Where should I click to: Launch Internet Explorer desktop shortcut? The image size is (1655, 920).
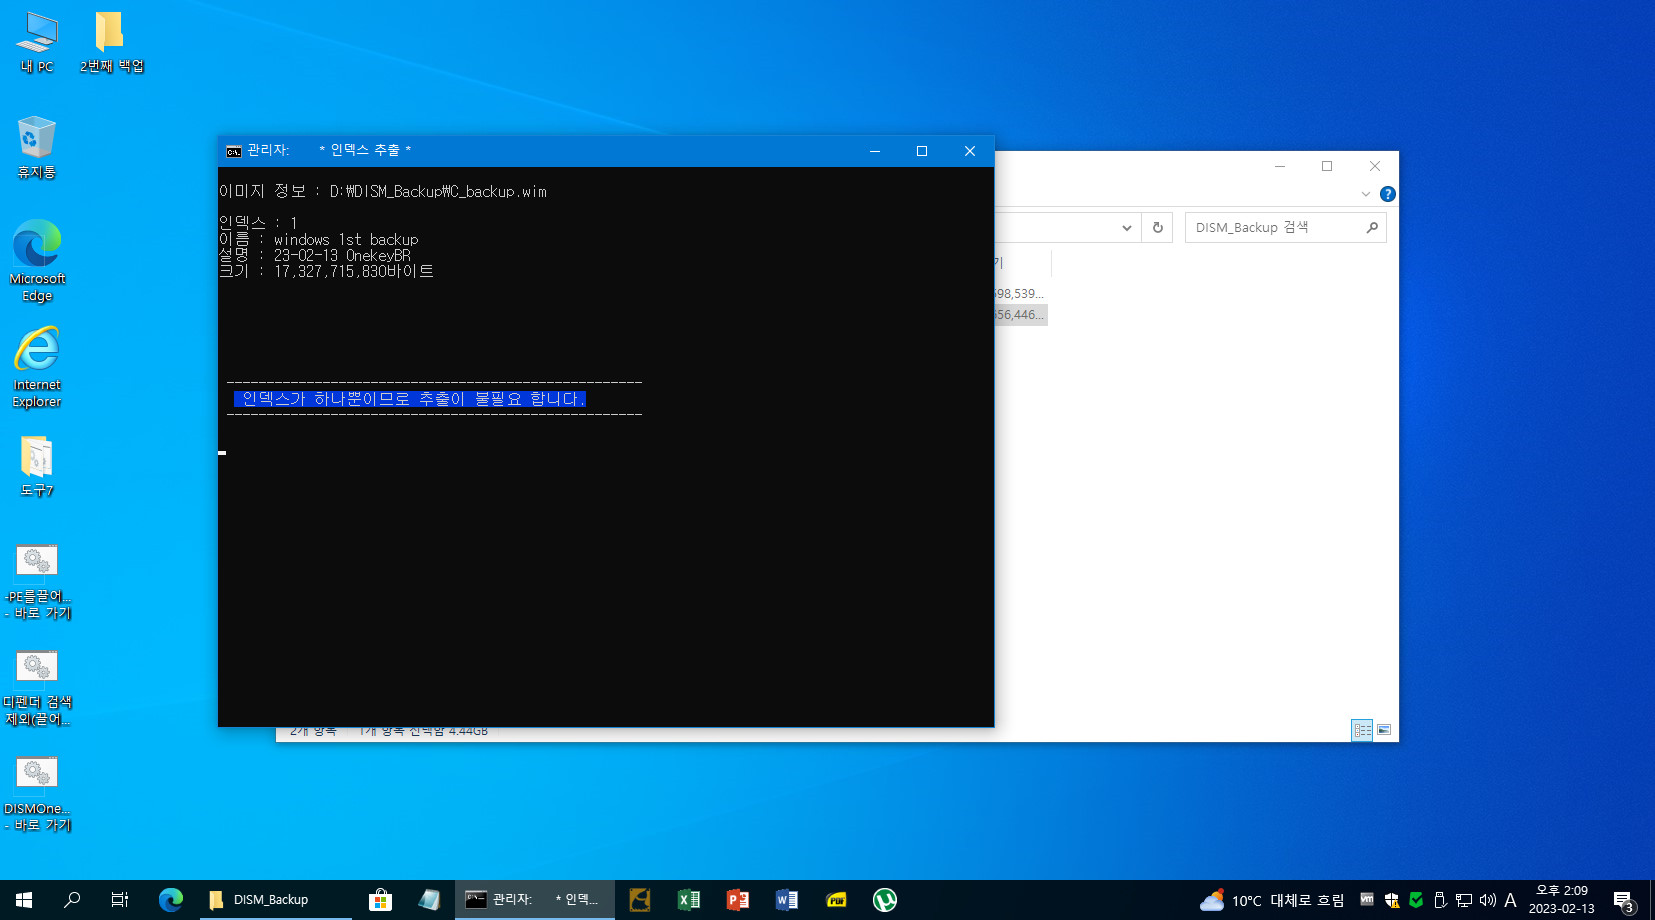pyautogui.click(x=37, y=367)
